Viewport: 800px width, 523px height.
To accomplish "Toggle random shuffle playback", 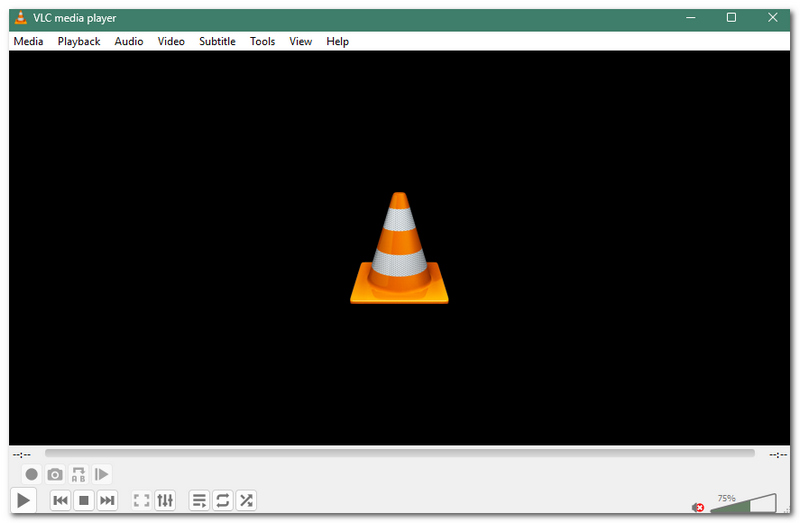I will (246, 500).
